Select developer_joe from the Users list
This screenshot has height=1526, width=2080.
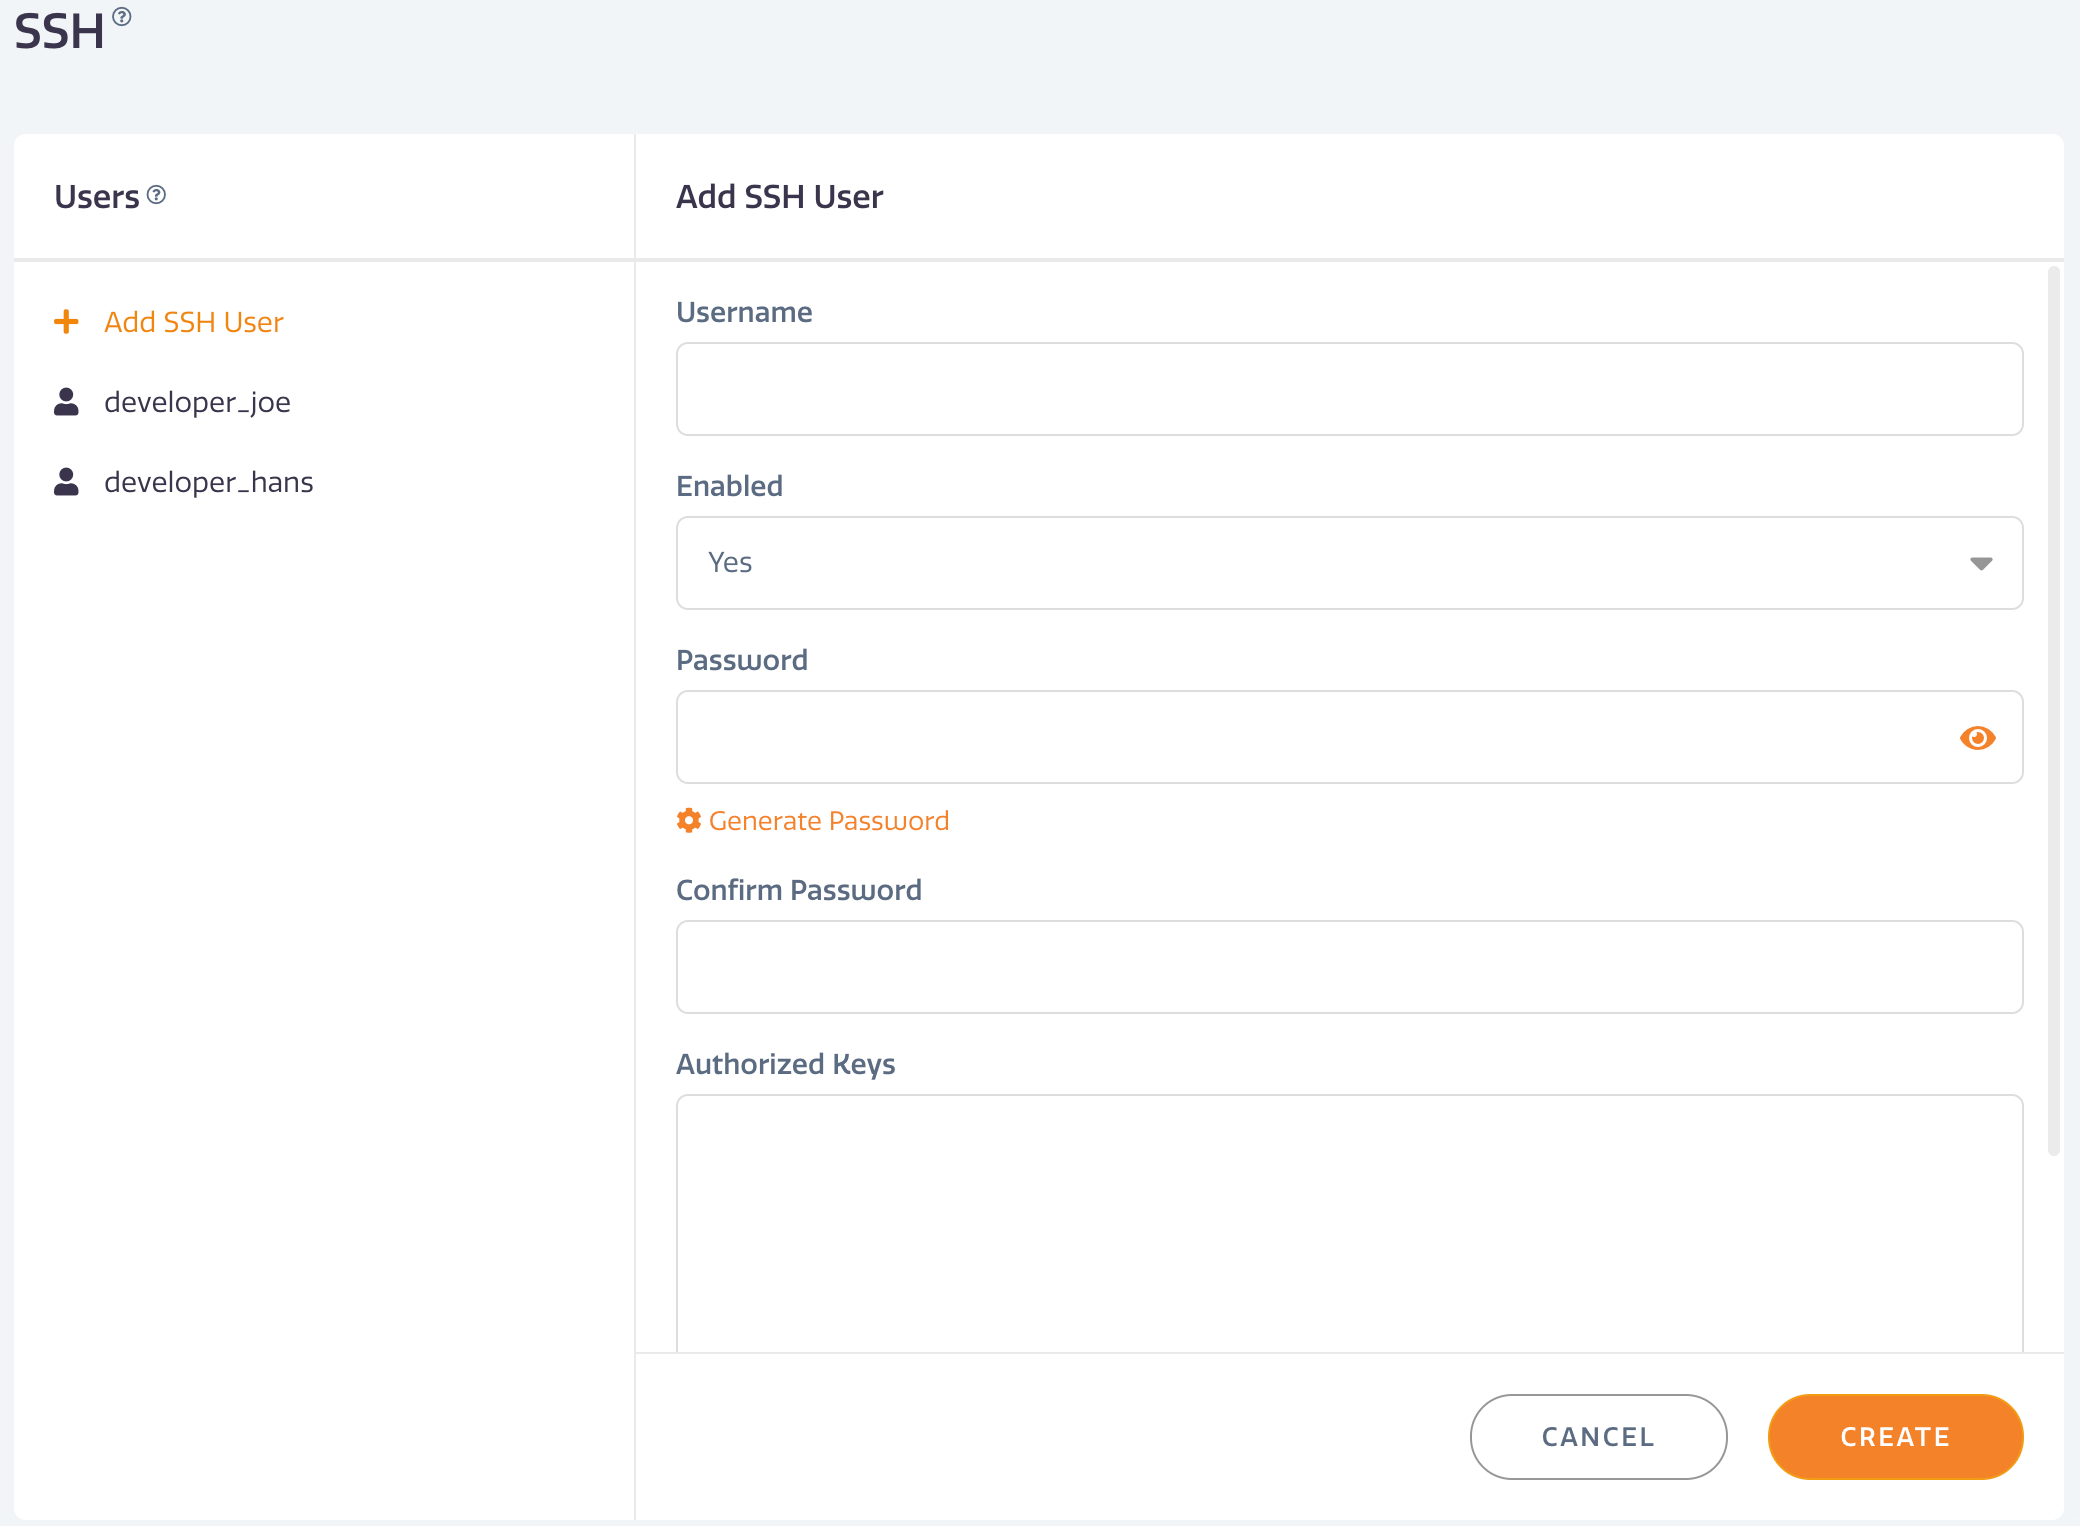[197, 401]
